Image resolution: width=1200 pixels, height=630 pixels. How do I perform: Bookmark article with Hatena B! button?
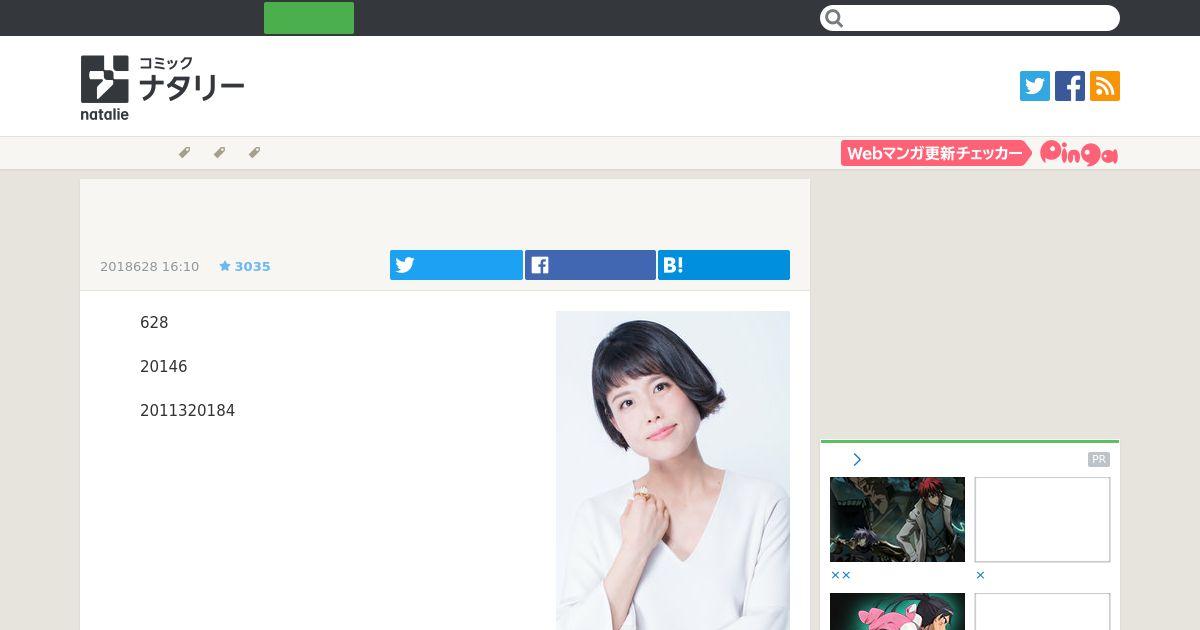724,265
